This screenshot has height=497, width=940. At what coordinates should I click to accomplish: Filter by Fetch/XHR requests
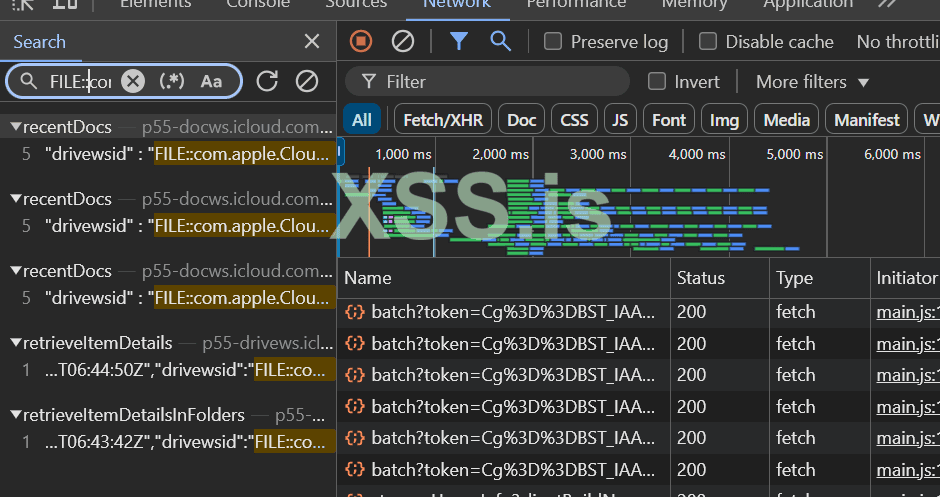(443, 120)
